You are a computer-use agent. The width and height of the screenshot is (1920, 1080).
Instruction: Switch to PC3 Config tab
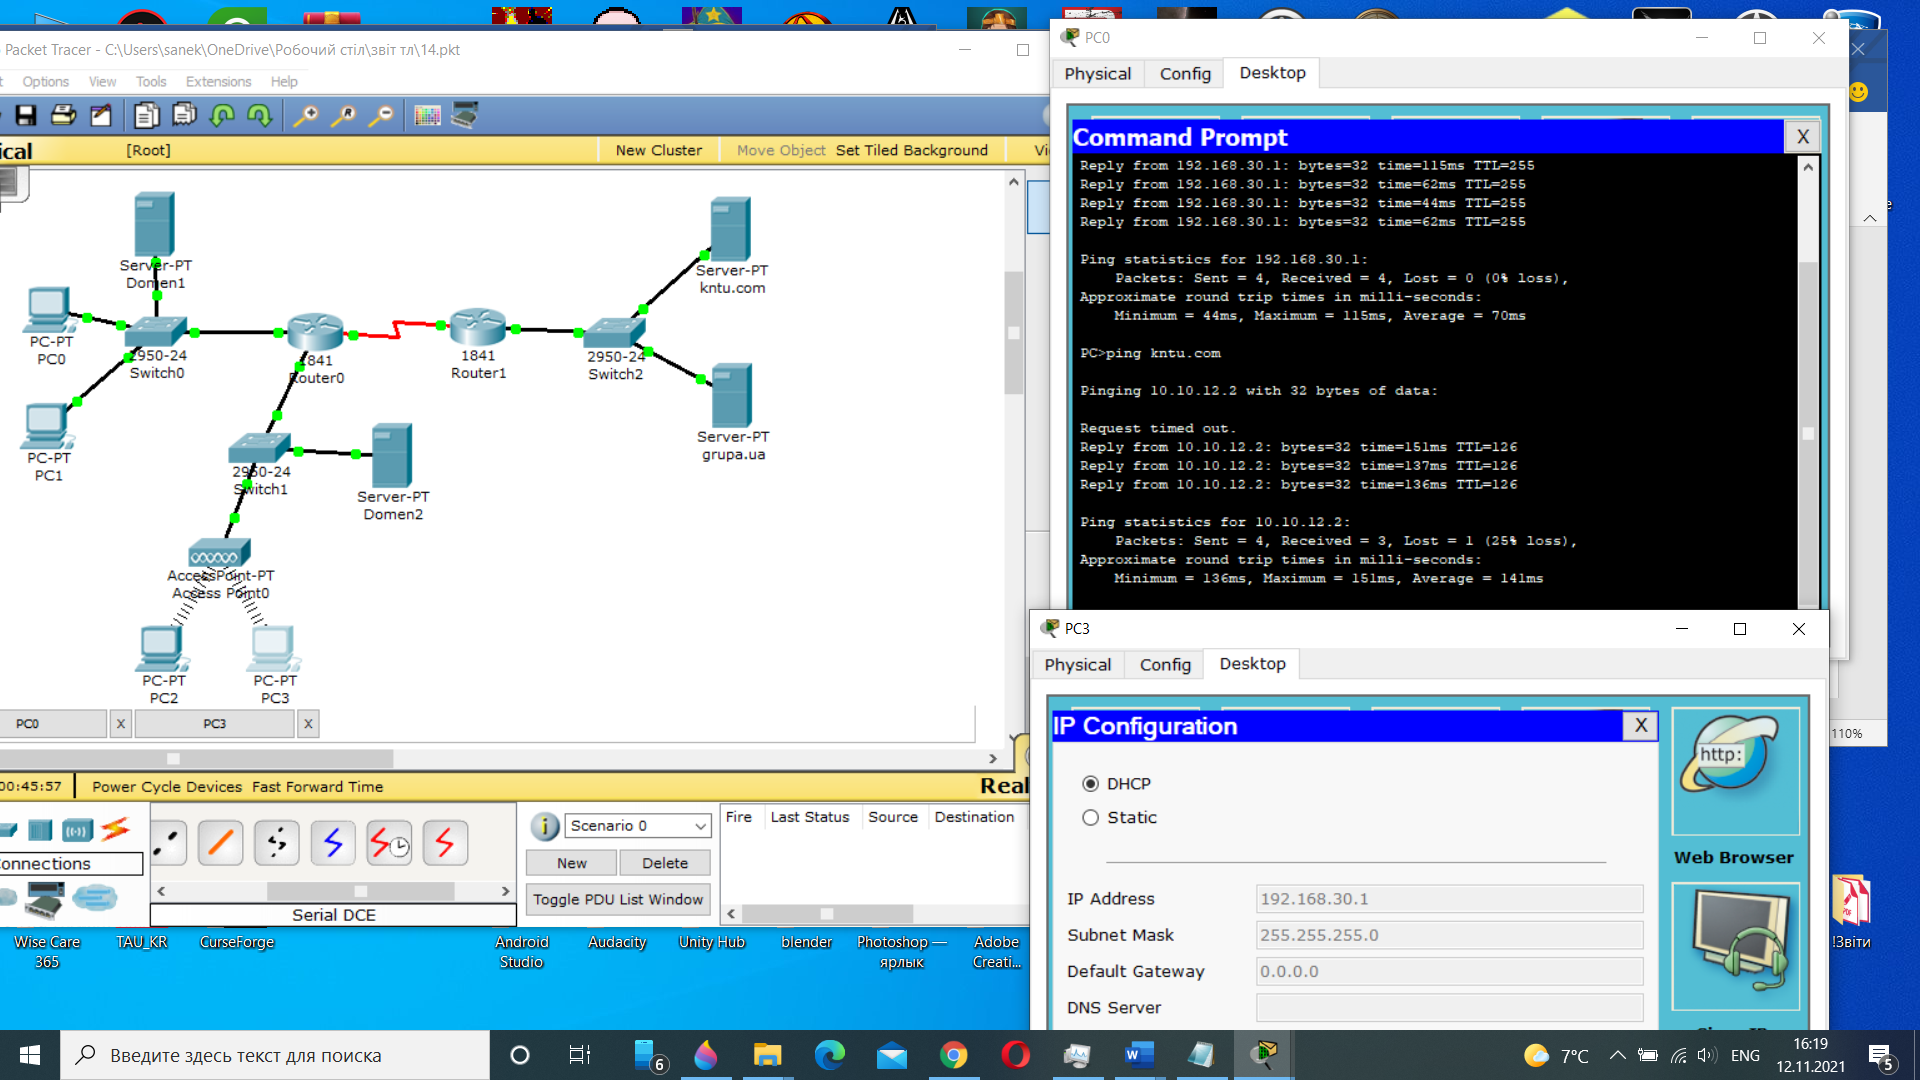click(x=1165, y=665)
